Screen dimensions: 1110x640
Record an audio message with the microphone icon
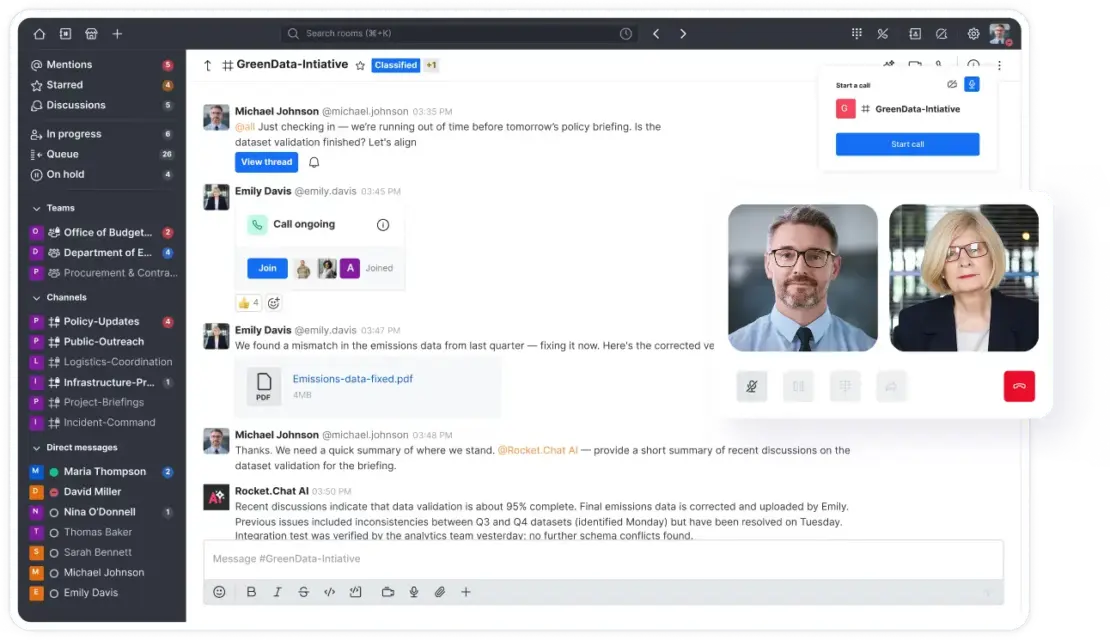414,592
